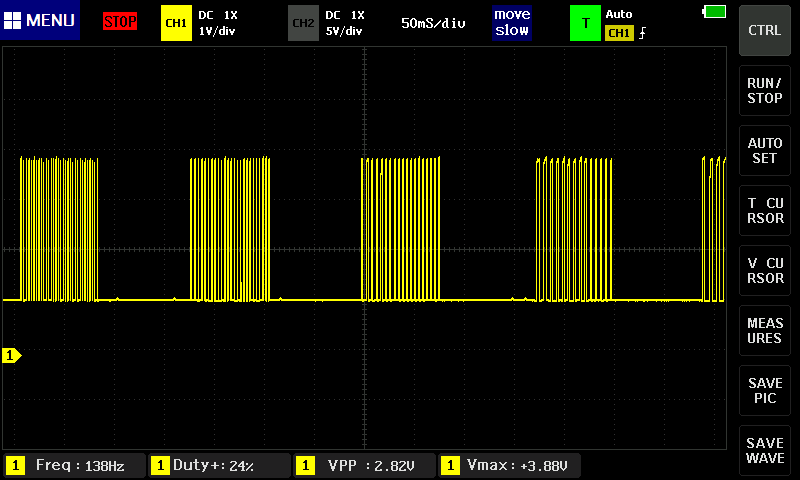800x480 pixels.
Task: Tap the yellow 1 badge beside Vmax
Action: [450, 465]
